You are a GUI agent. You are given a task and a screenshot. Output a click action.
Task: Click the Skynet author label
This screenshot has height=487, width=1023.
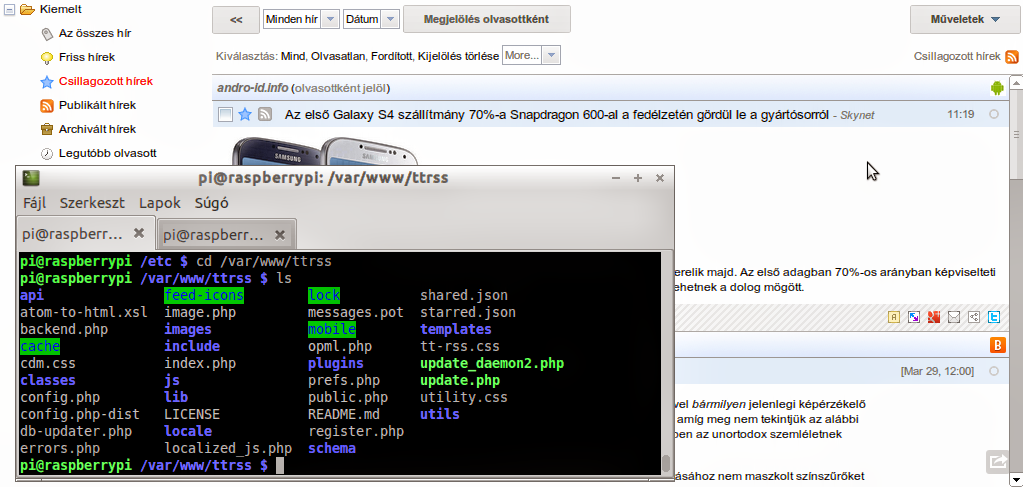pyautogui.click(x=857, y=116)
